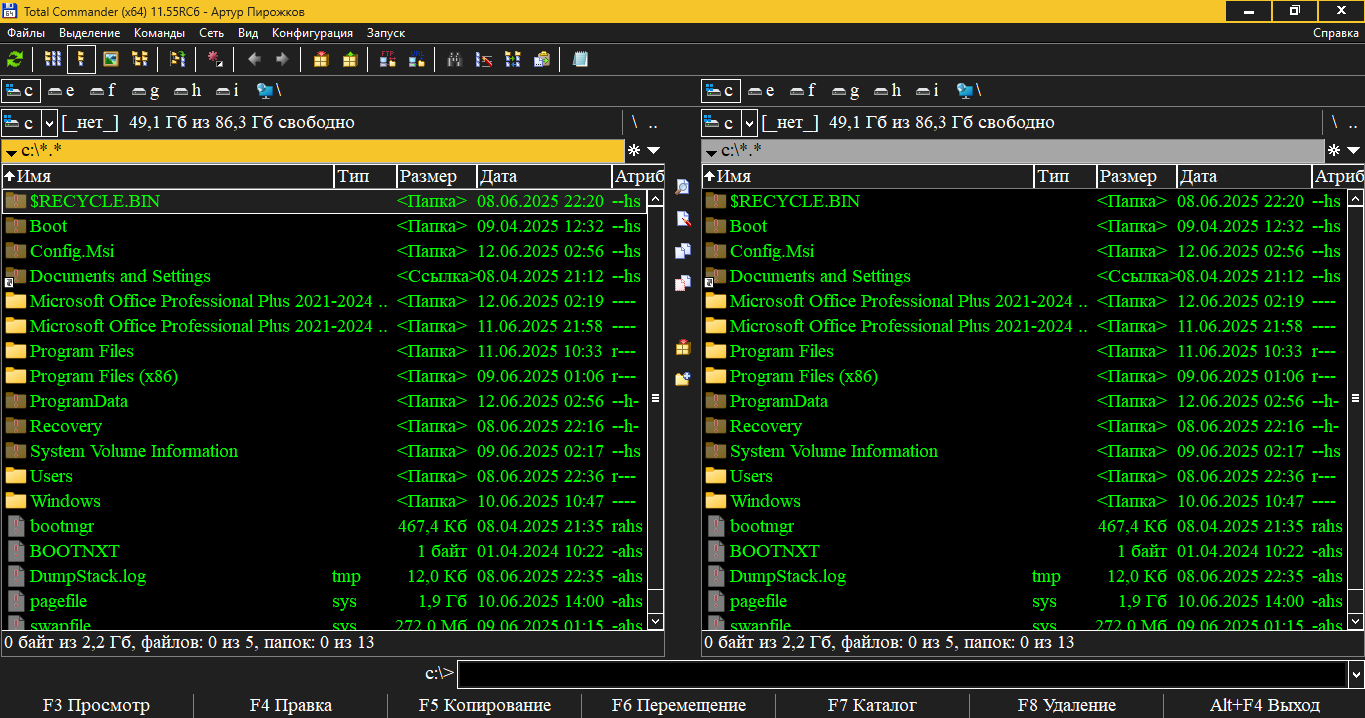Click the synchronize directories toolbar icon
Viewport: 1365px width, 718px height.
pos(512,59)
